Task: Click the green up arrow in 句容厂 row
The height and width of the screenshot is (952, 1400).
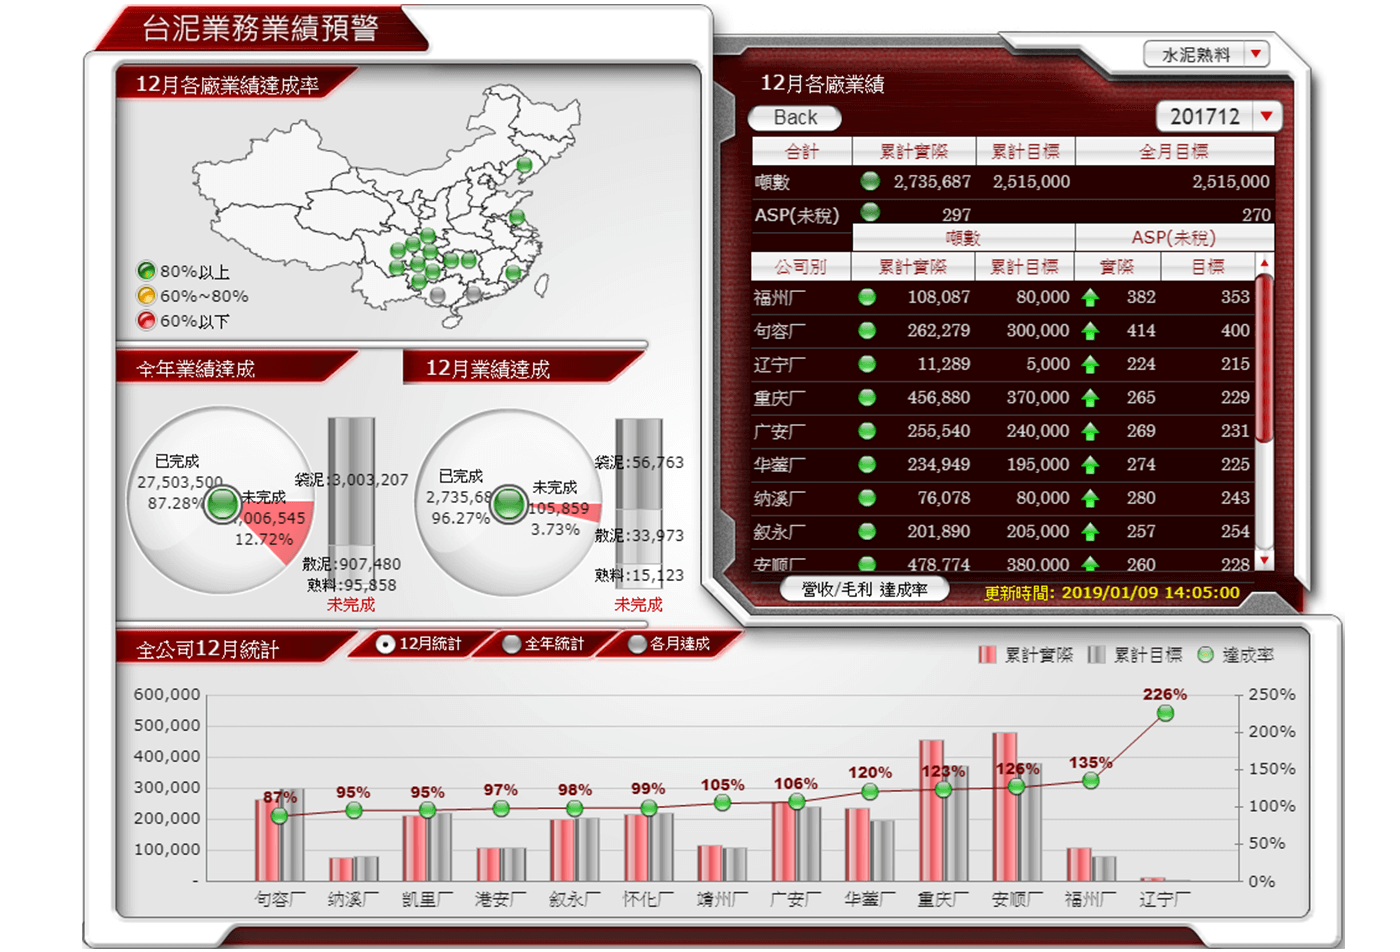Action: 1090,331
